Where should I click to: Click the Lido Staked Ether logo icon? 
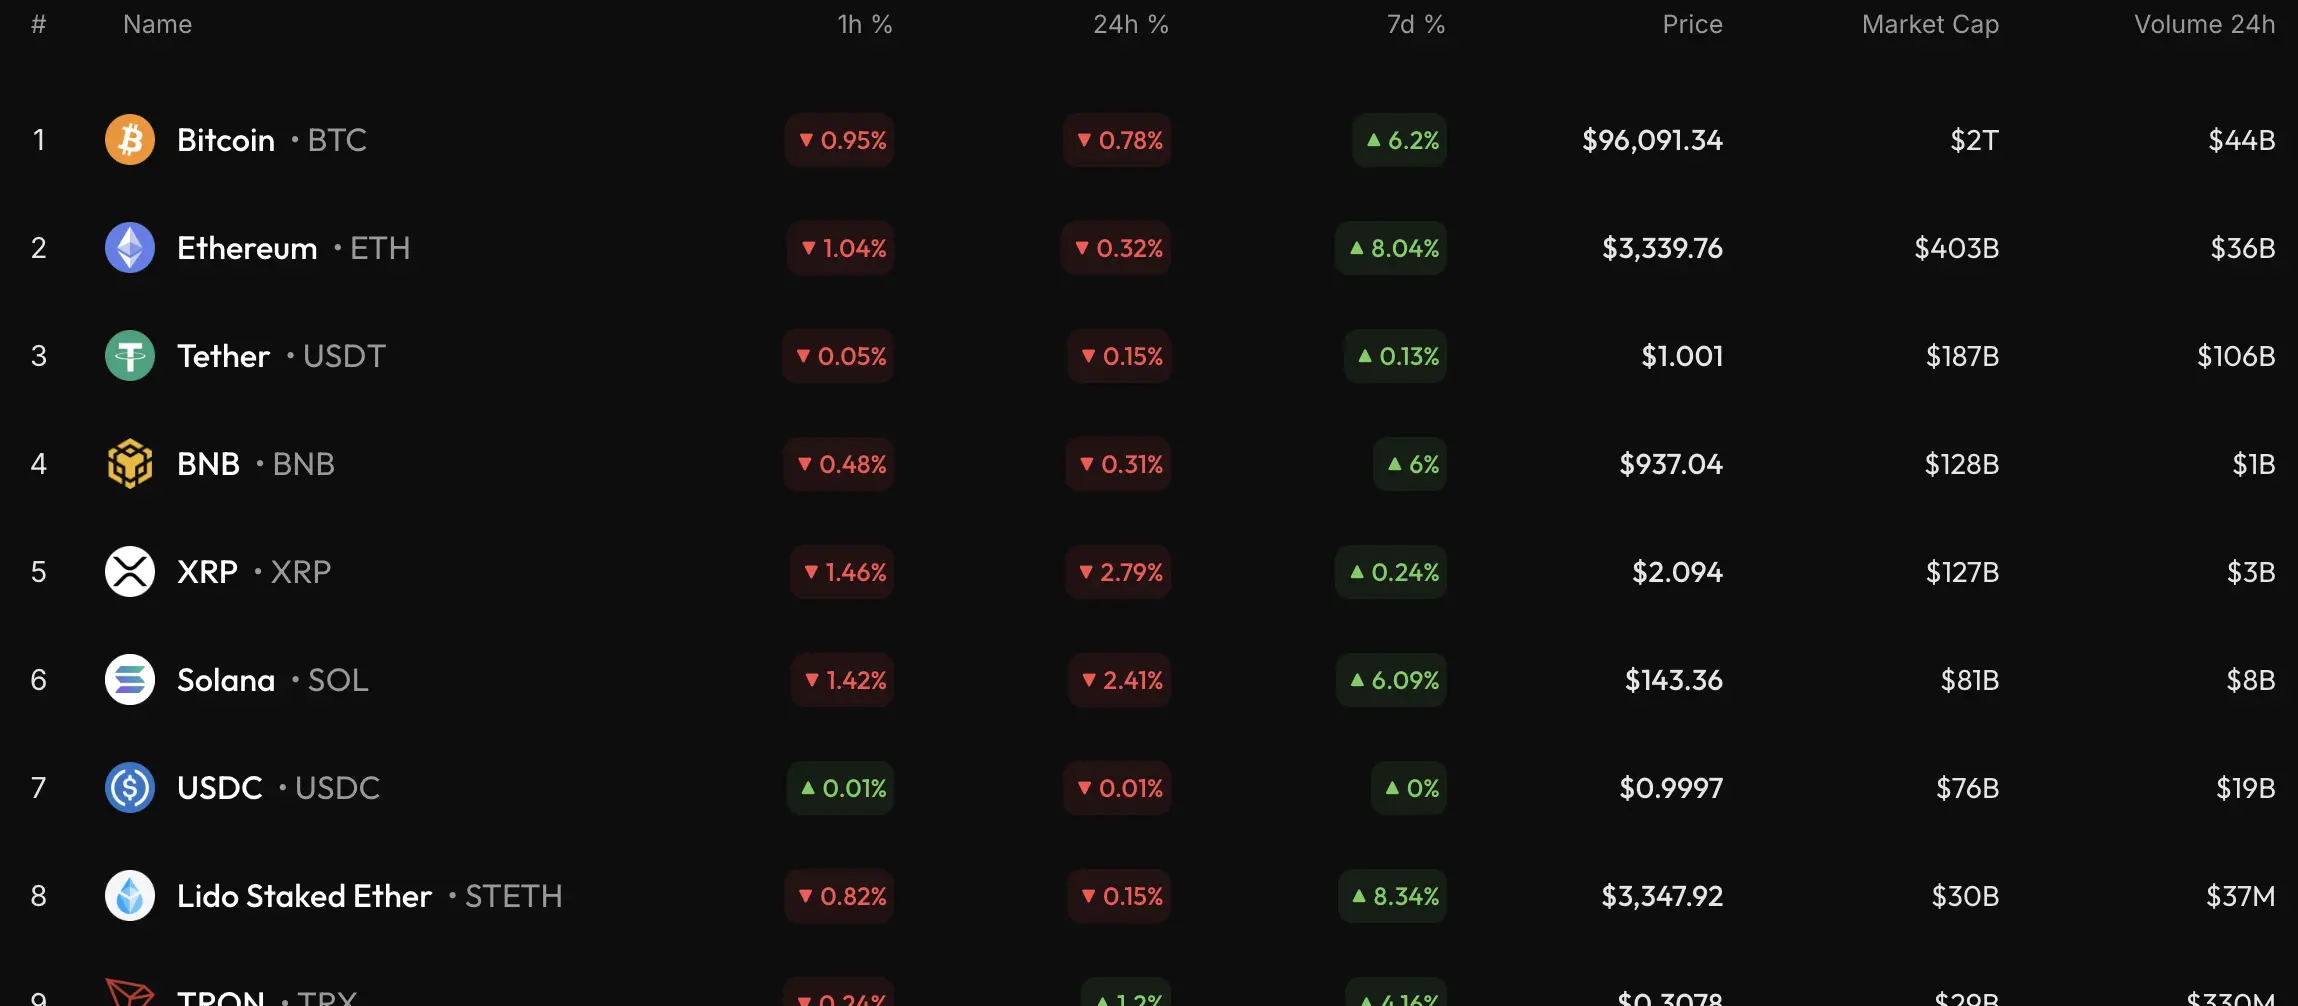pyautogui.click(x=130, y=896)
